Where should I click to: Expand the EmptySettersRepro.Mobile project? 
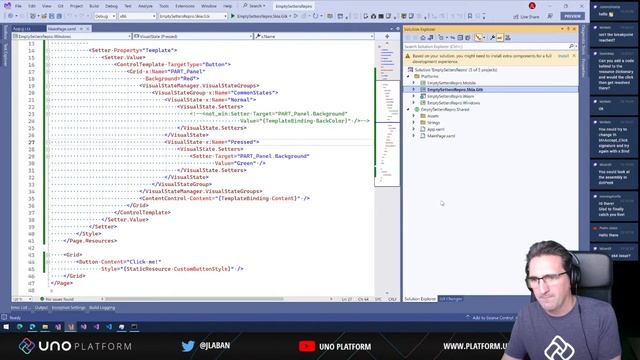414,83
